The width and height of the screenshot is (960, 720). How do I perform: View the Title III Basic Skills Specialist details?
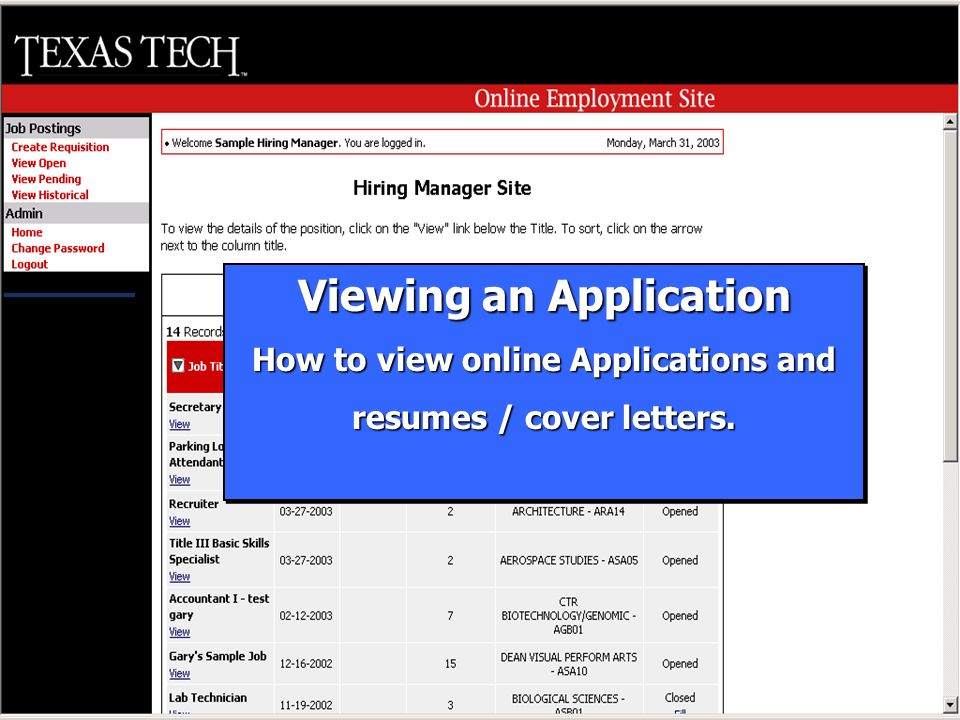coord(179,576)
